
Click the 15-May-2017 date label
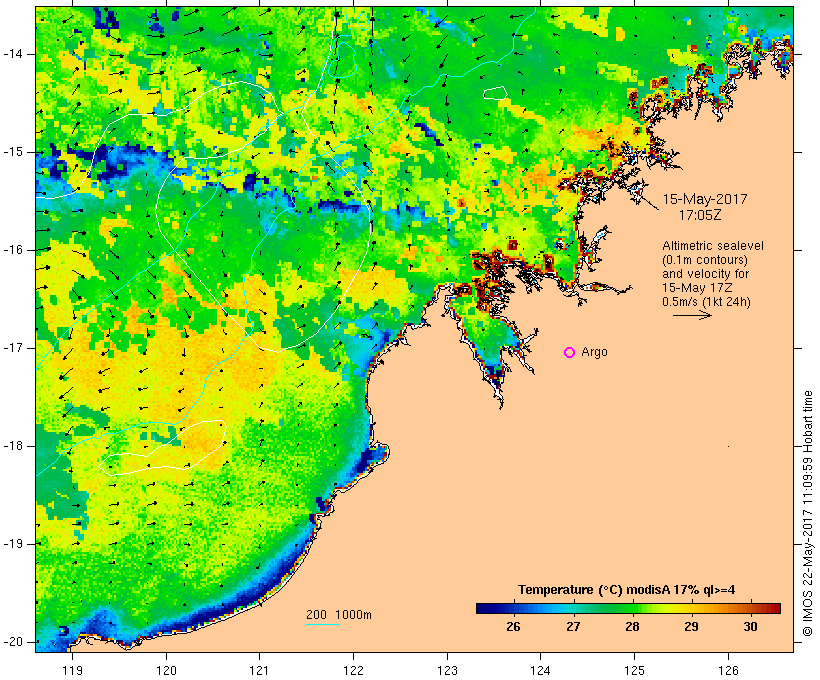pos(705,199)
